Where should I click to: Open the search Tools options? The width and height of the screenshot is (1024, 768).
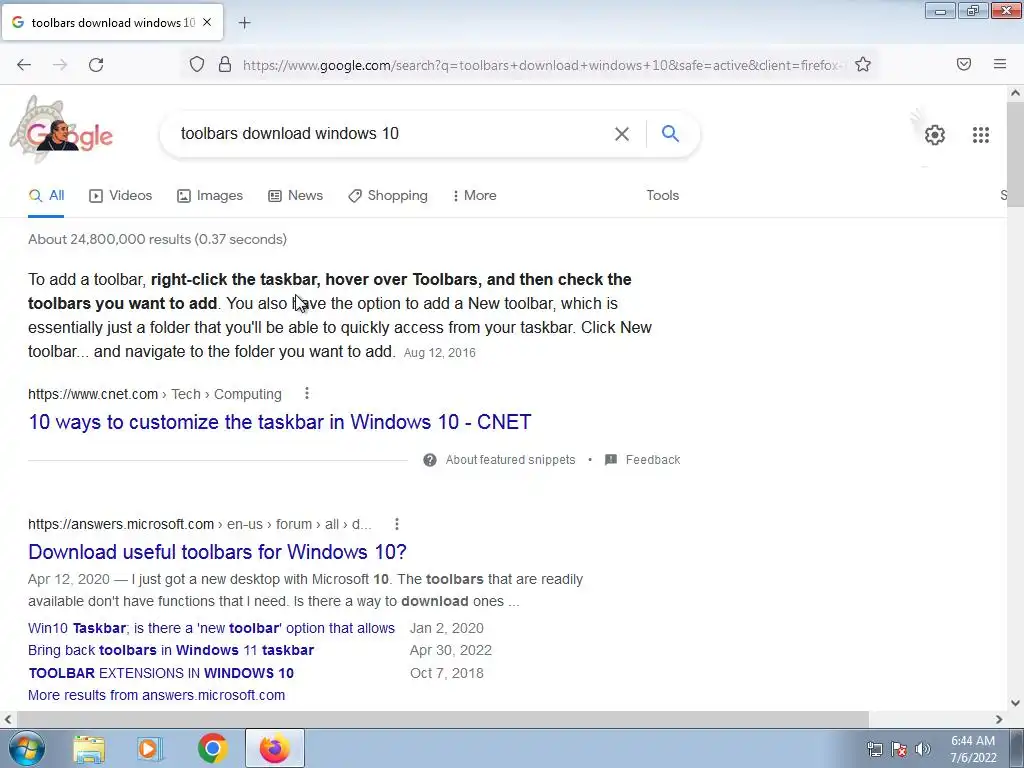663,195
